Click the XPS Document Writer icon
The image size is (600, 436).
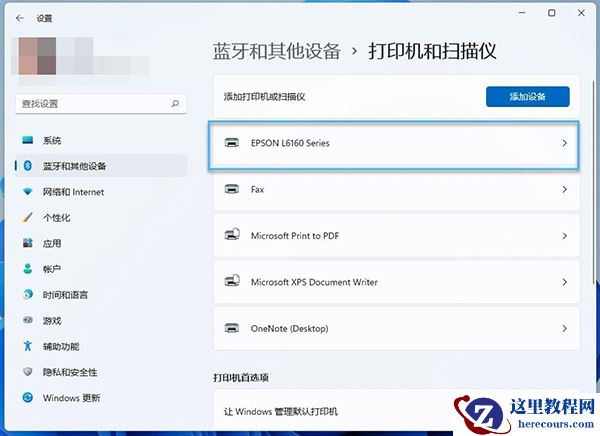232,281
